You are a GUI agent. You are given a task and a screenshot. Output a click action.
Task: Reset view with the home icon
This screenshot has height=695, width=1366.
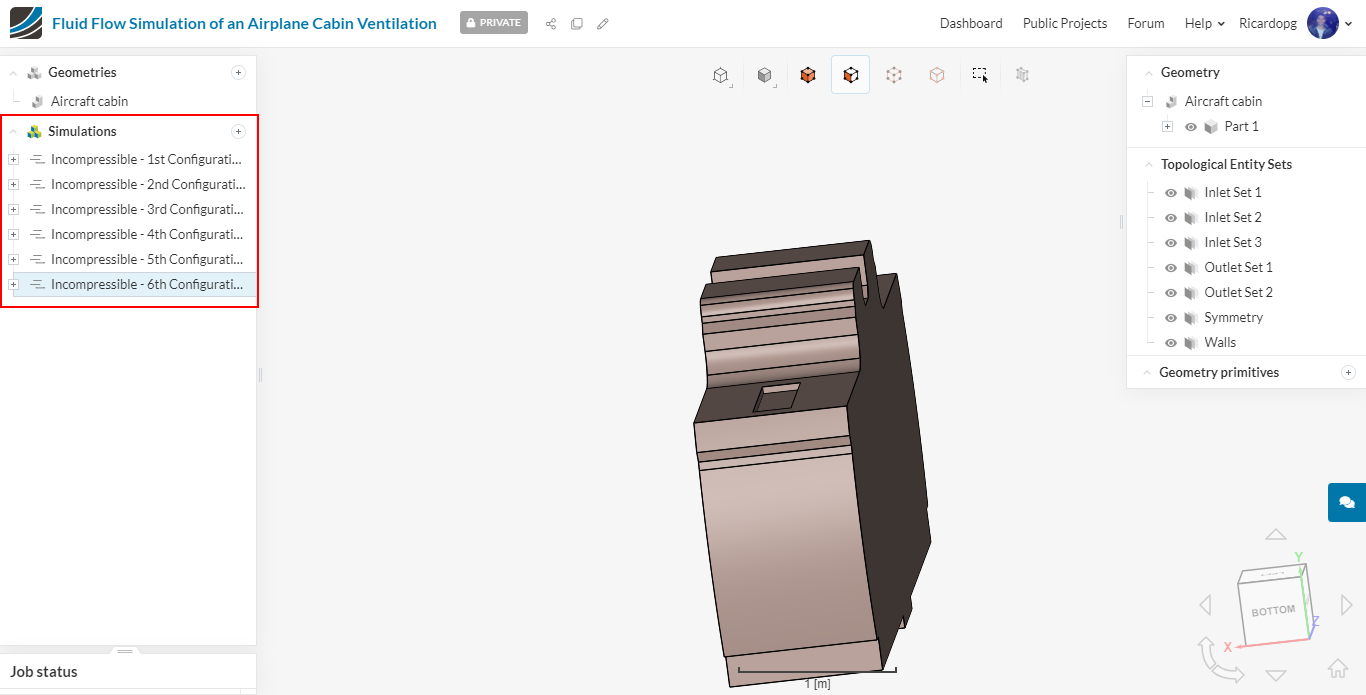click(1337, 668)
